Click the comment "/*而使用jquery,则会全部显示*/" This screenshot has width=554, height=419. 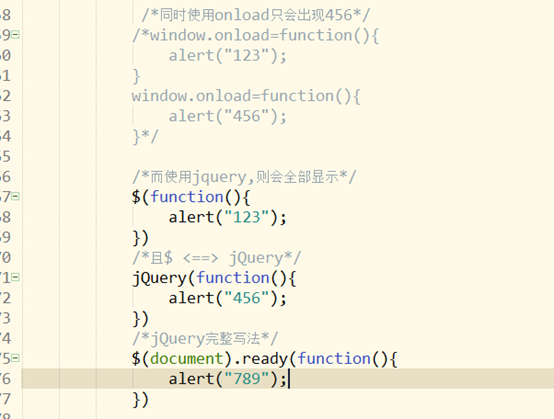point(244,177)
